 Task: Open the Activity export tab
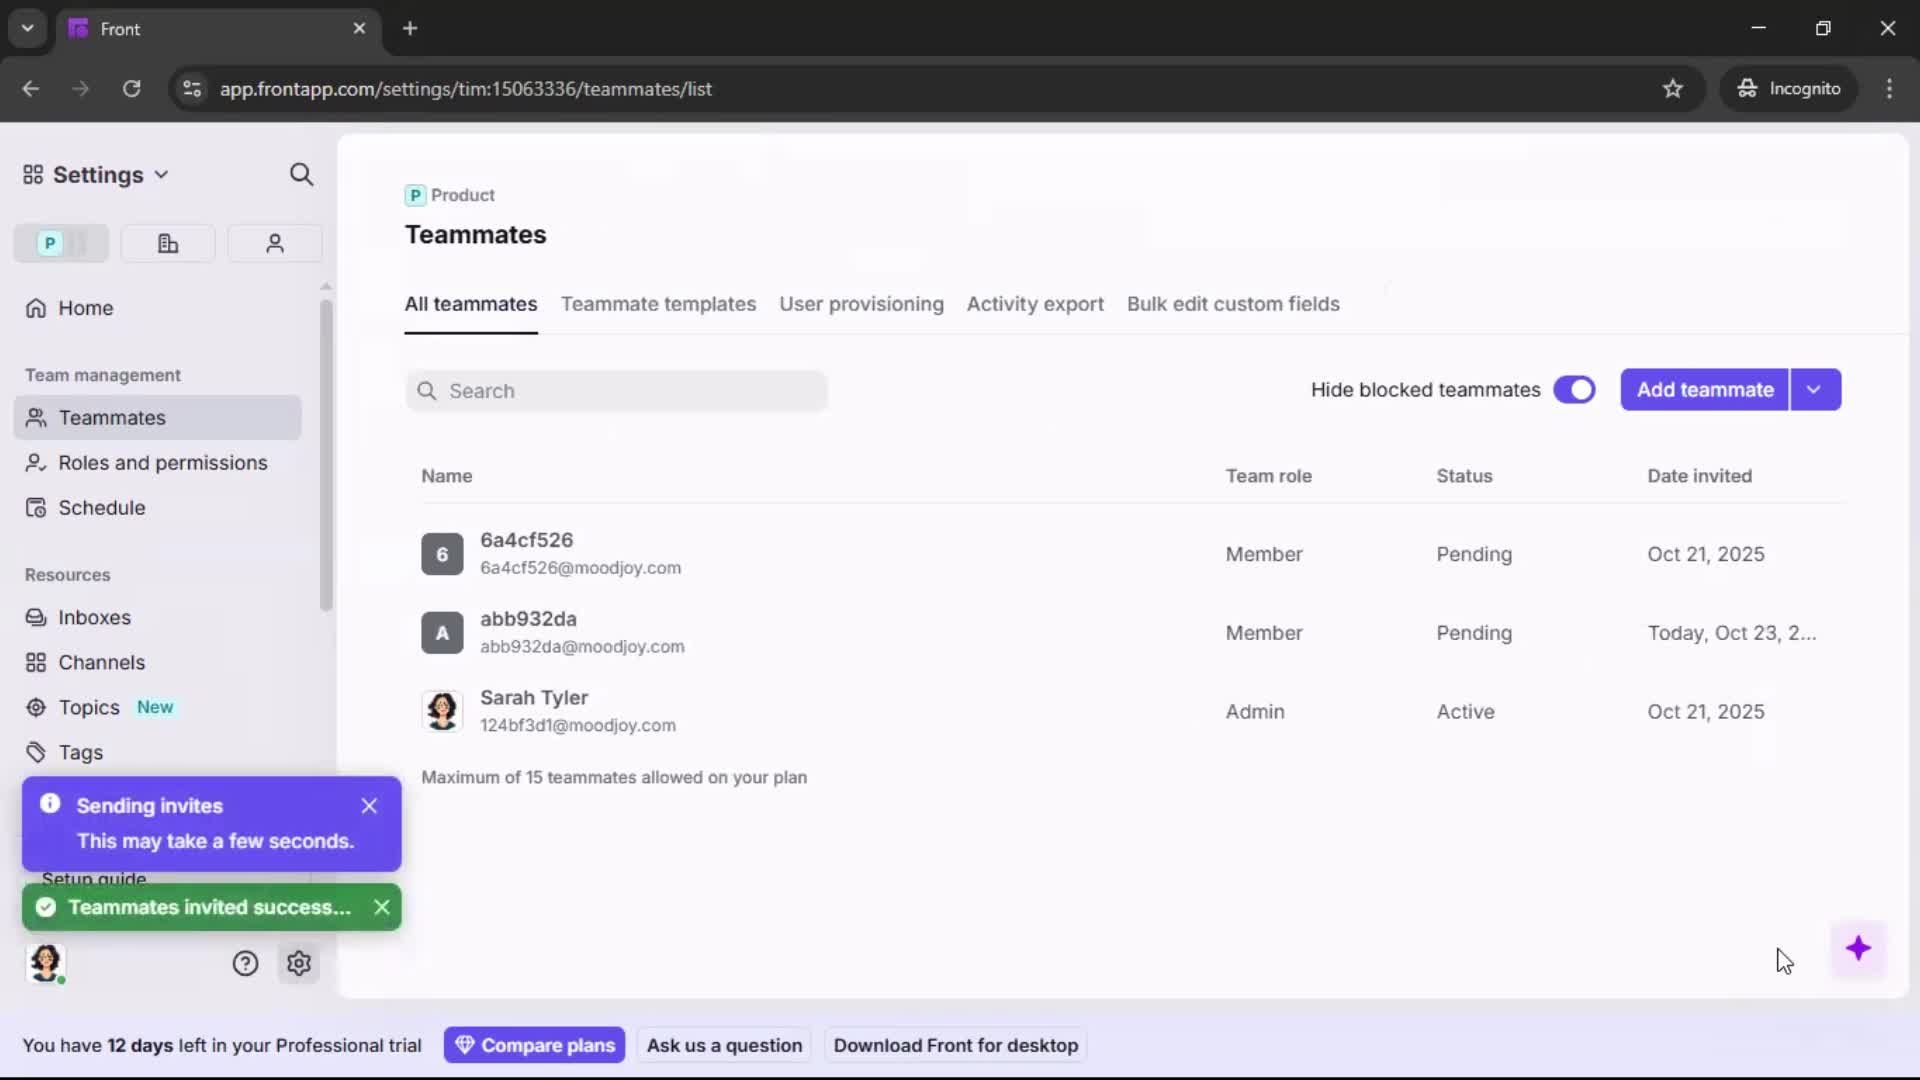click(x=1035, y=304)
